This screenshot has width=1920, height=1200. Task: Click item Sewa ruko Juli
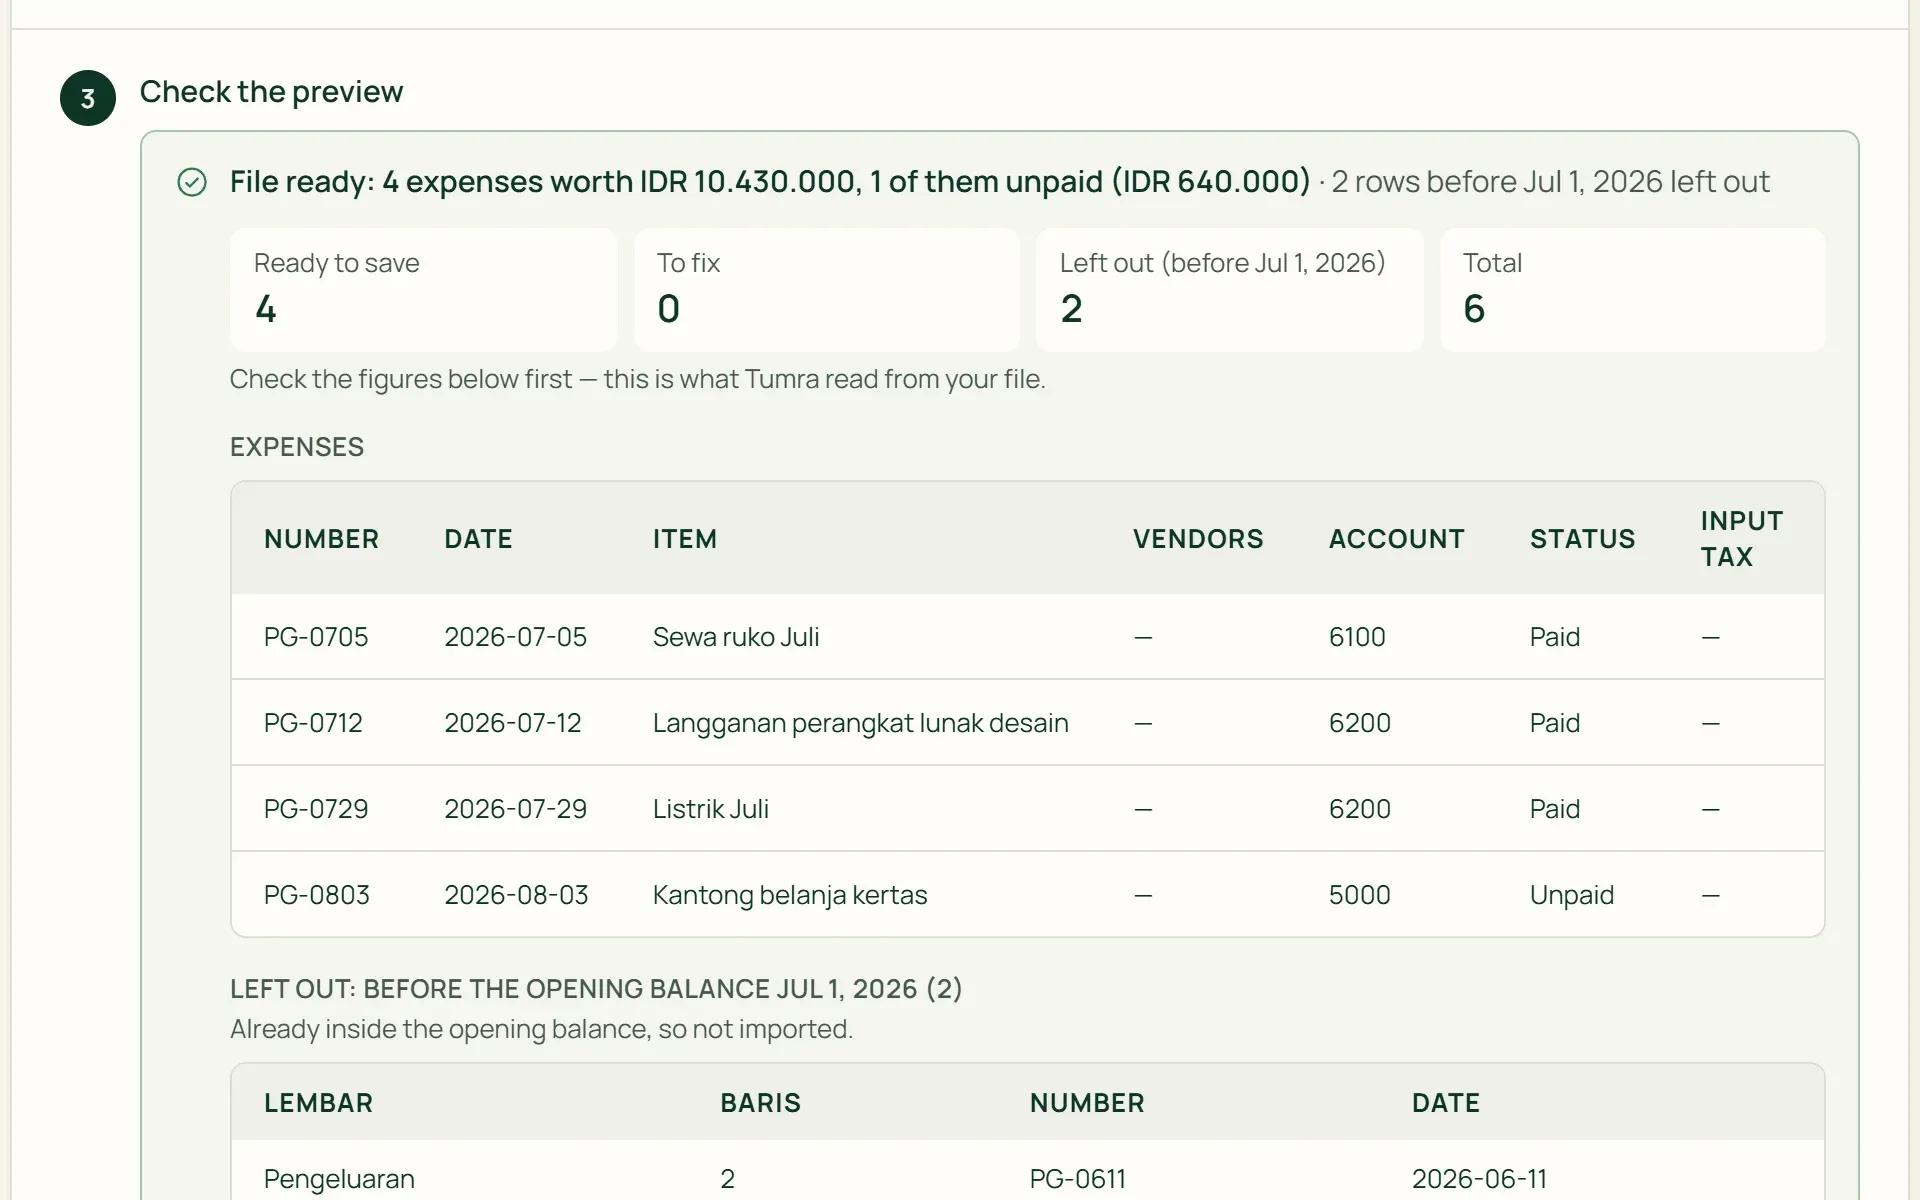[x=736, y=637]
